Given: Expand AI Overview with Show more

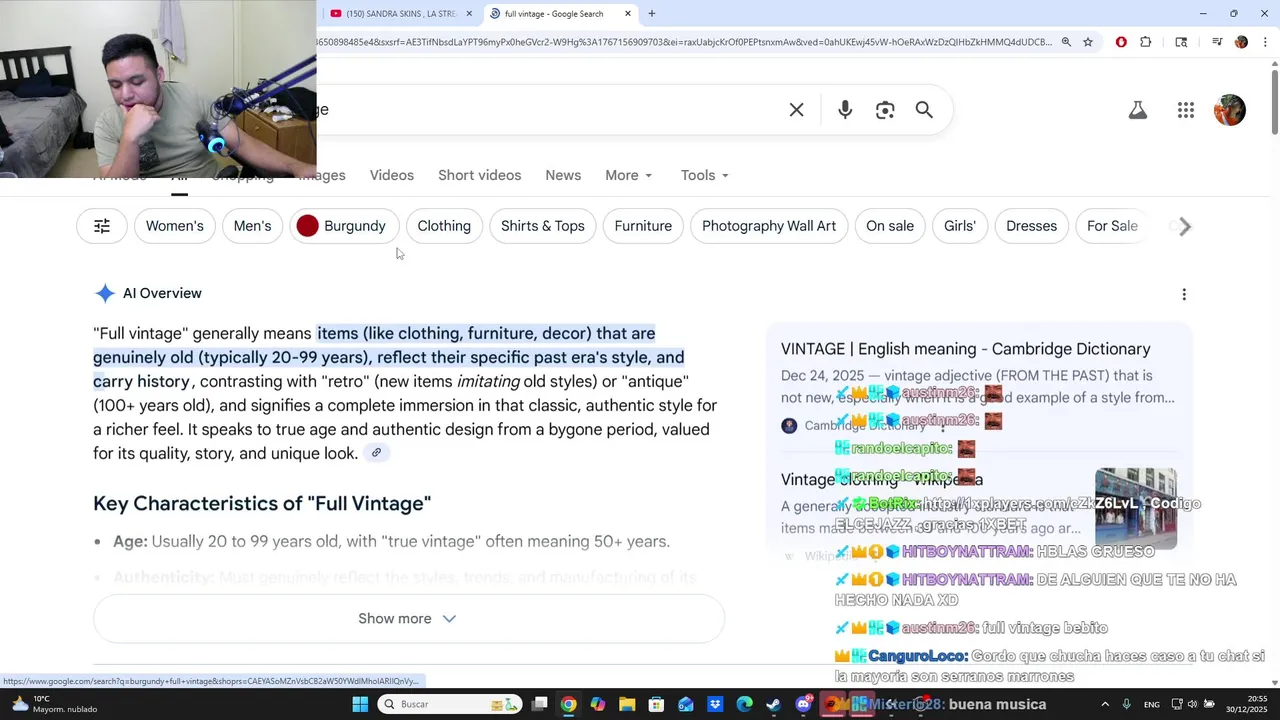Looking at the screenshot, I should point(408,618).
